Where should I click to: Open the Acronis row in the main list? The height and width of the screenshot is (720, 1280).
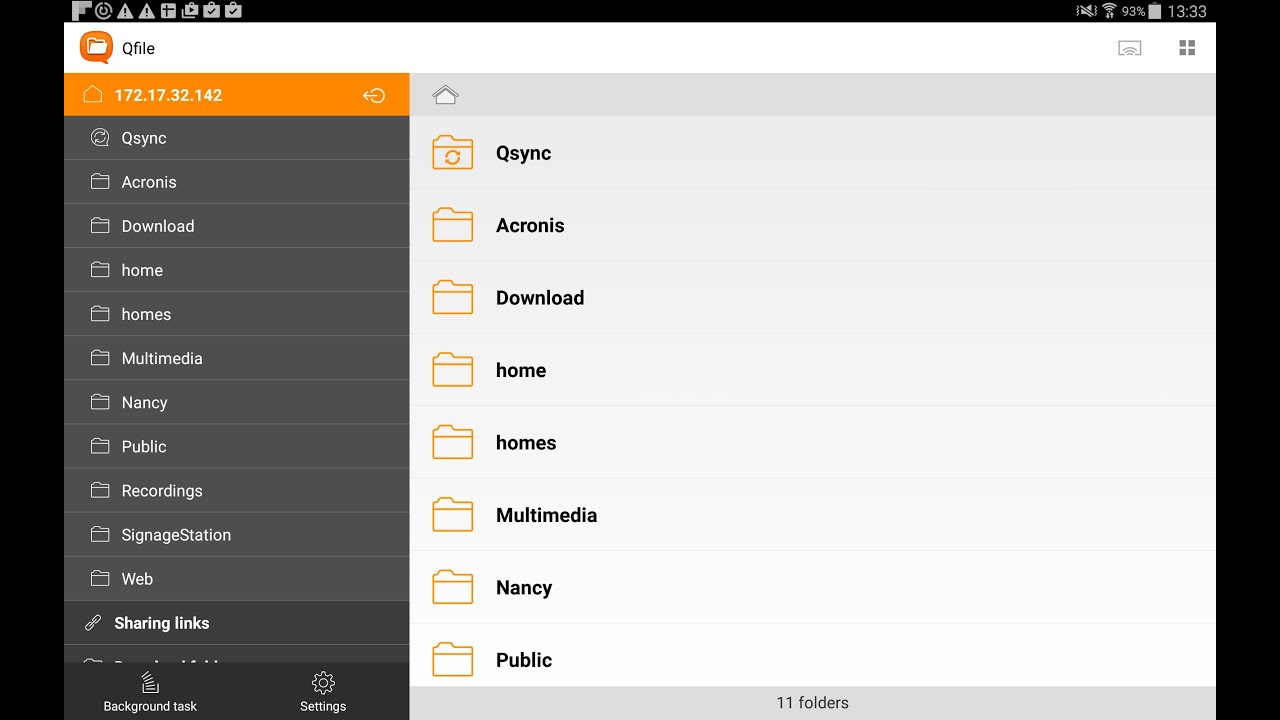(813, 225)
